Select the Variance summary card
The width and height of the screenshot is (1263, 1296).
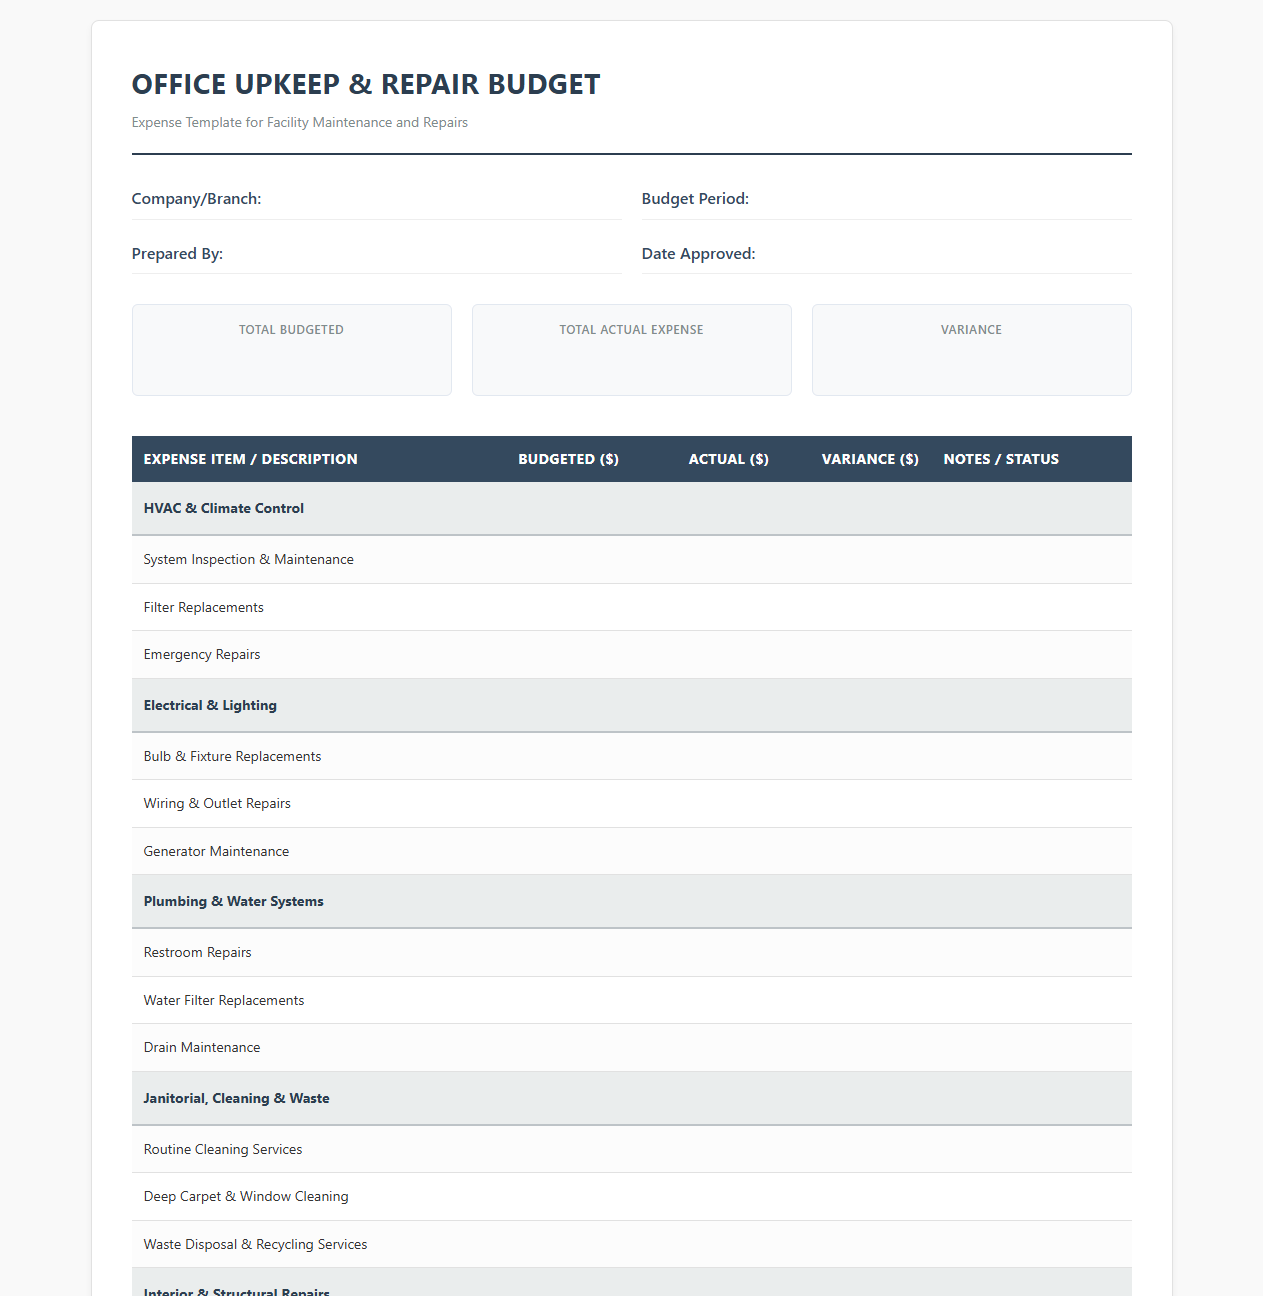point(972,350)
